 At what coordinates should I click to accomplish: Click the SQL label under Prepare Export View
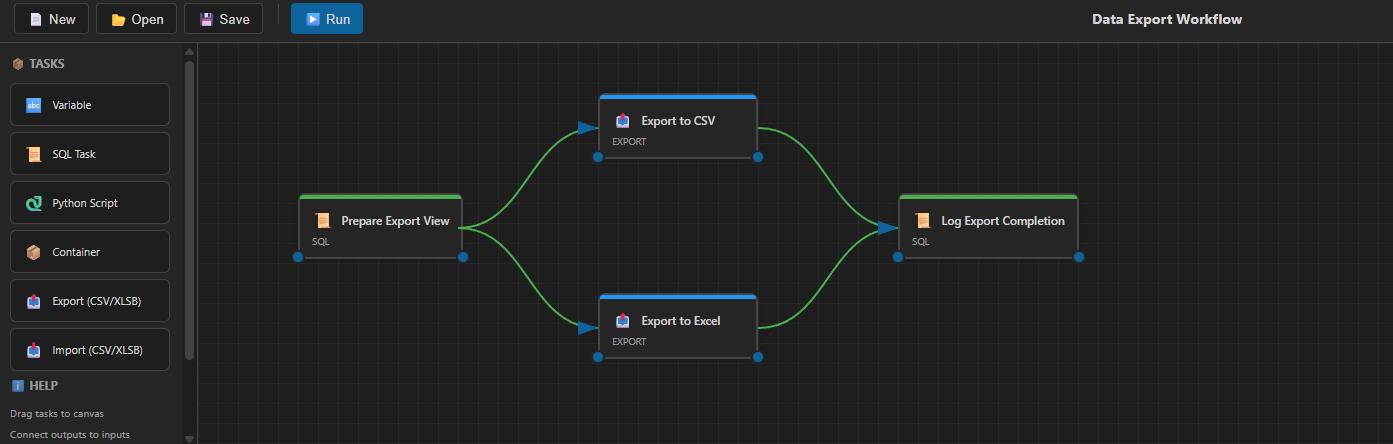click(x=320, y=241)
